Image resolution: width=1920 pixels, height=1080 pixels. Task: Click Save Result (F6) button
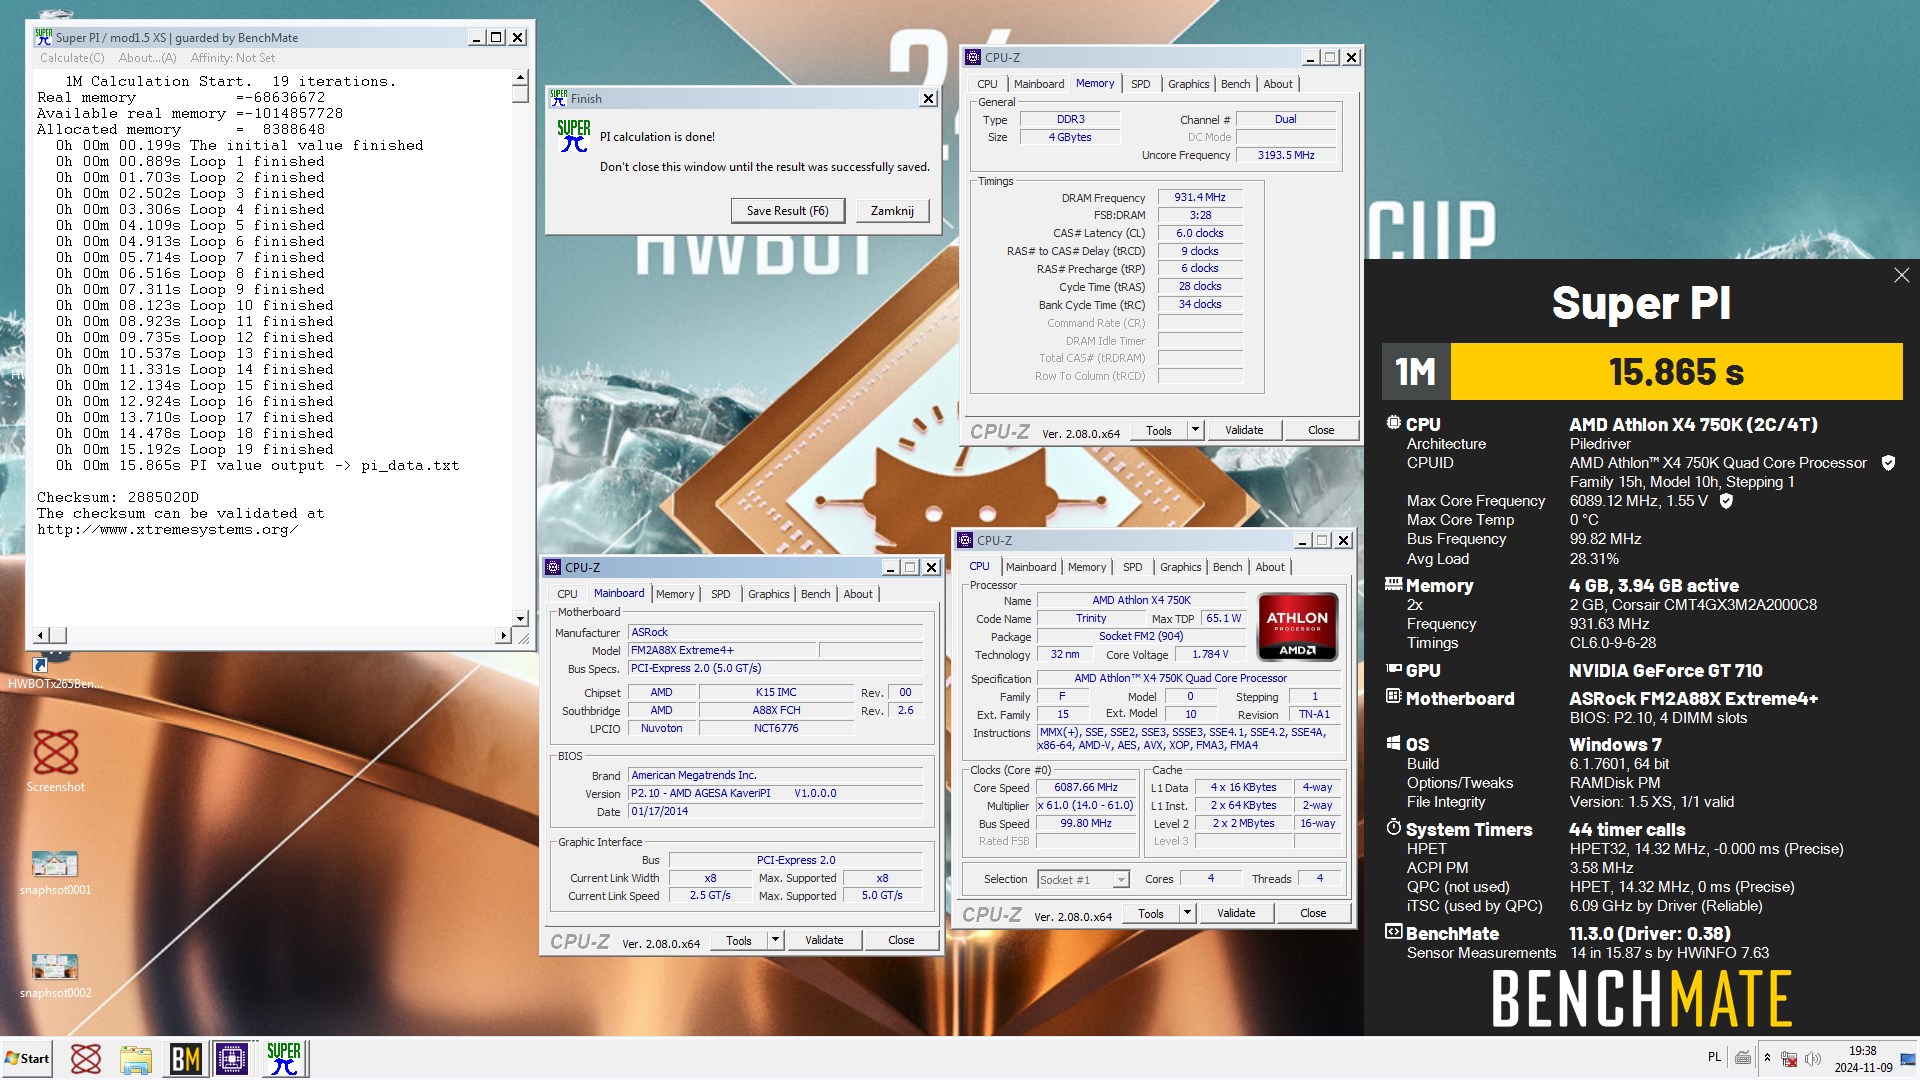[788, 211]
